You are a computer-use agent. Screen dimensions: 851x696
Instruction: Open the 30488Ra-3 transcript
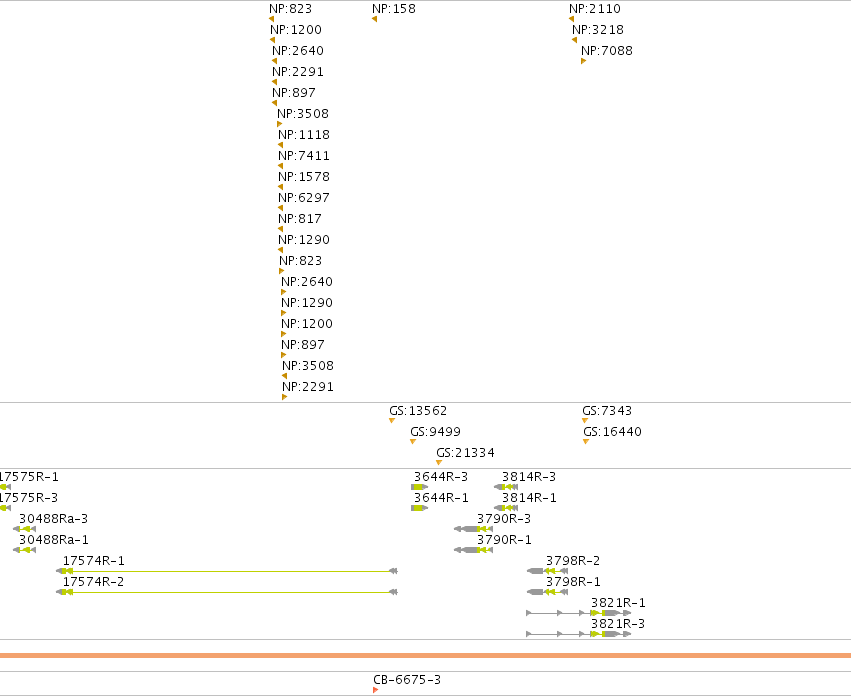click(53, 519)
